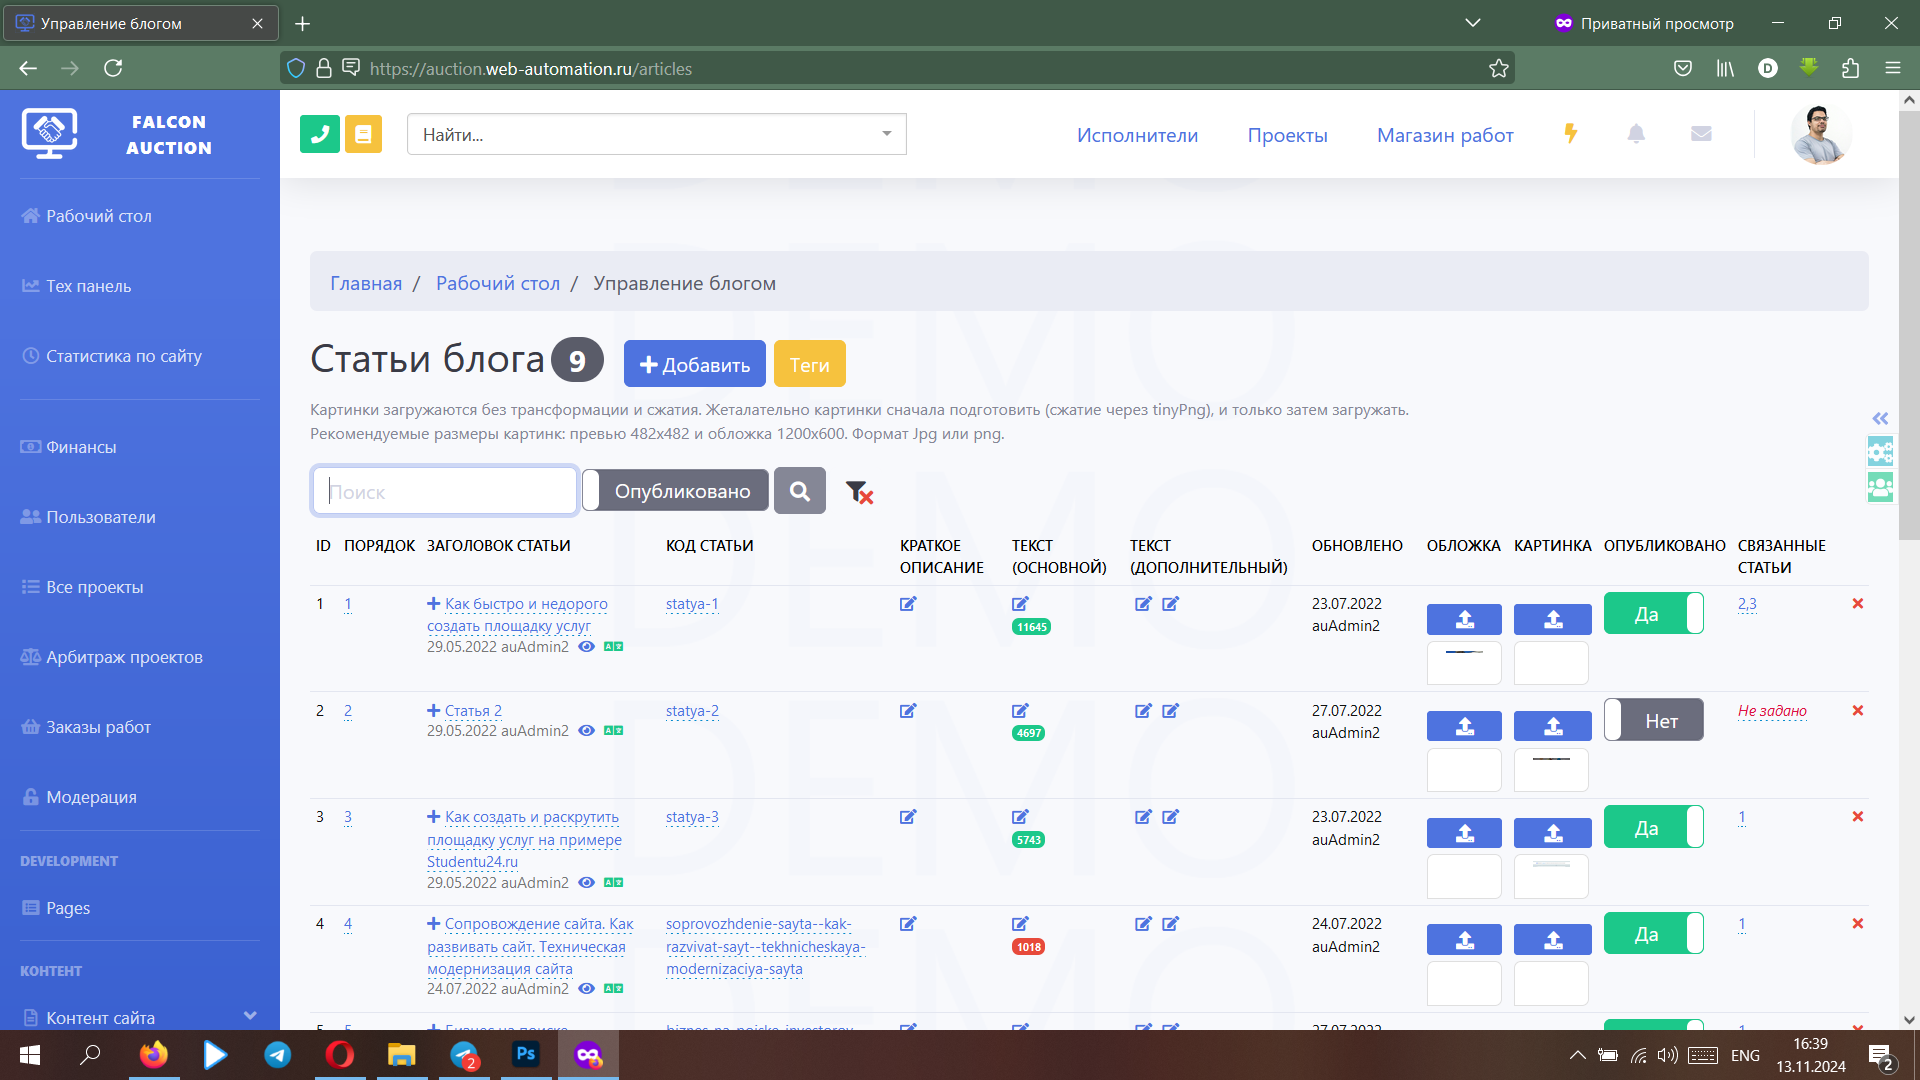Toggle the Нет publish switch for Статья 2
1920x1080 pixels.
point(1653,719)
